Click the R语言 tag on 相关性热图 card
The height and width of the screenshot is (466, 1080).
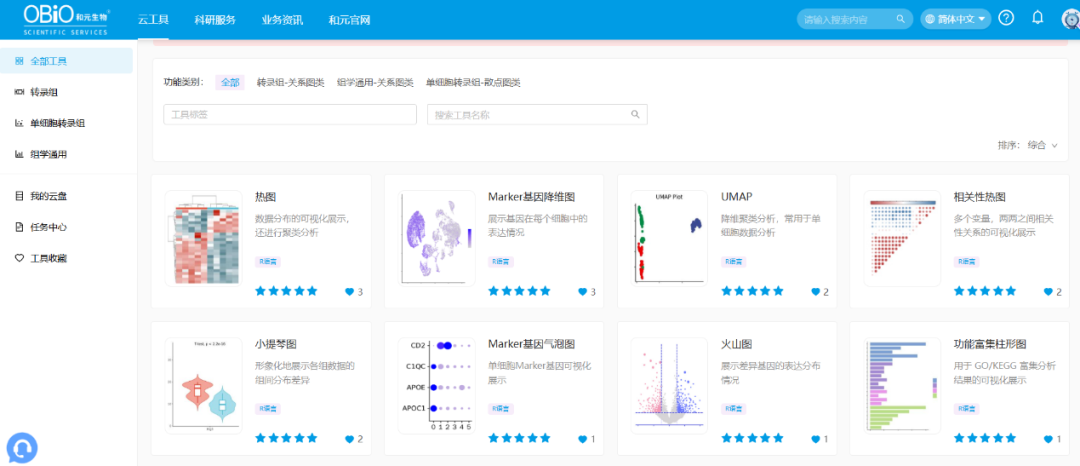967,262
